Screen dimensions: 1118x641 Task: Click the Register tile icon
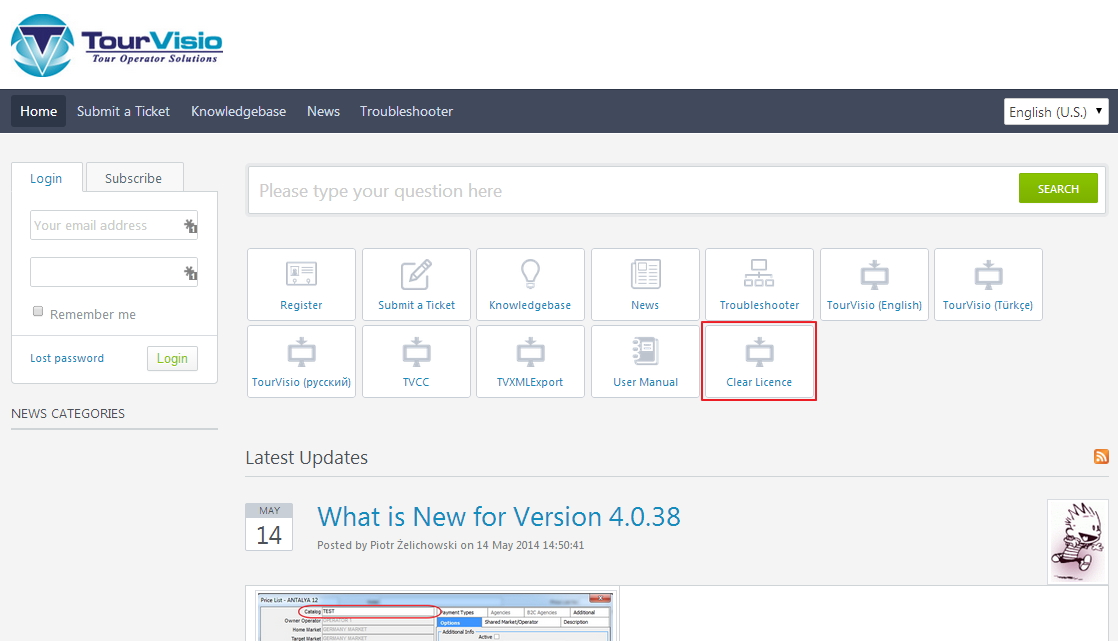click(301, 275)
